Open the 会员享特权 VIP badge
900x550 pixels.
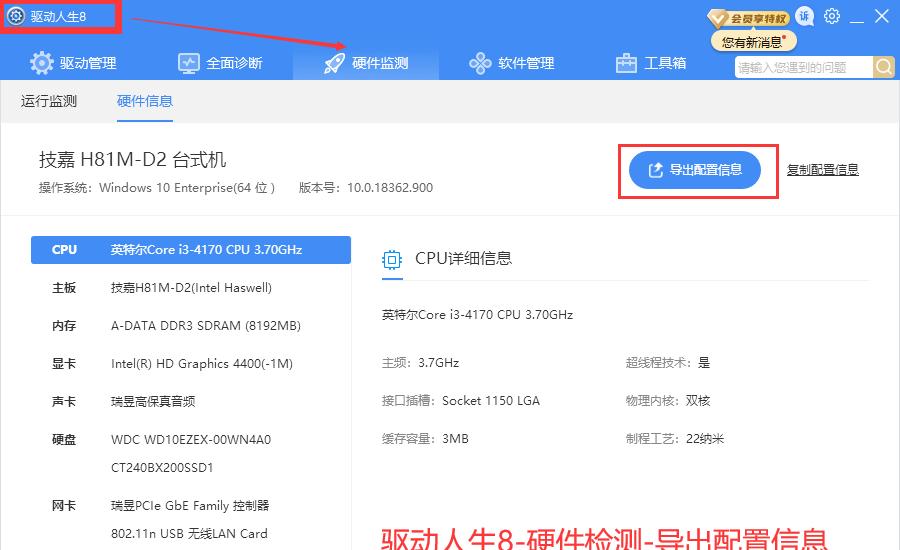(748, 18)
